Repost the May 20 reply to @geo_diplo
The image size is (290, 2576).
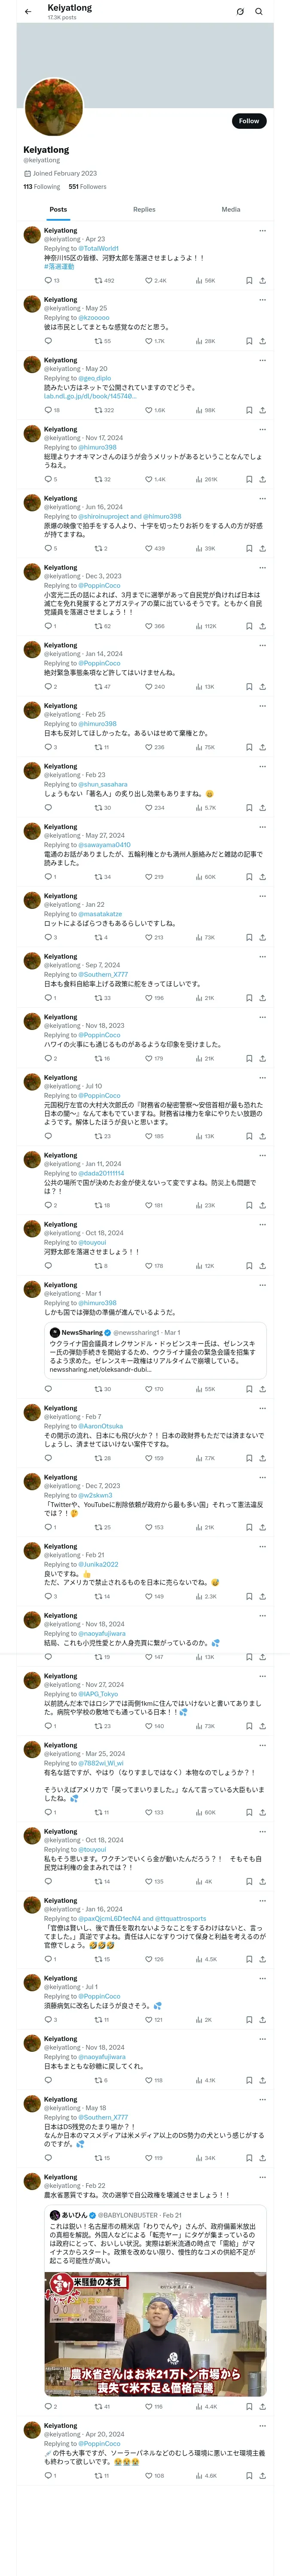pos(98,410)
